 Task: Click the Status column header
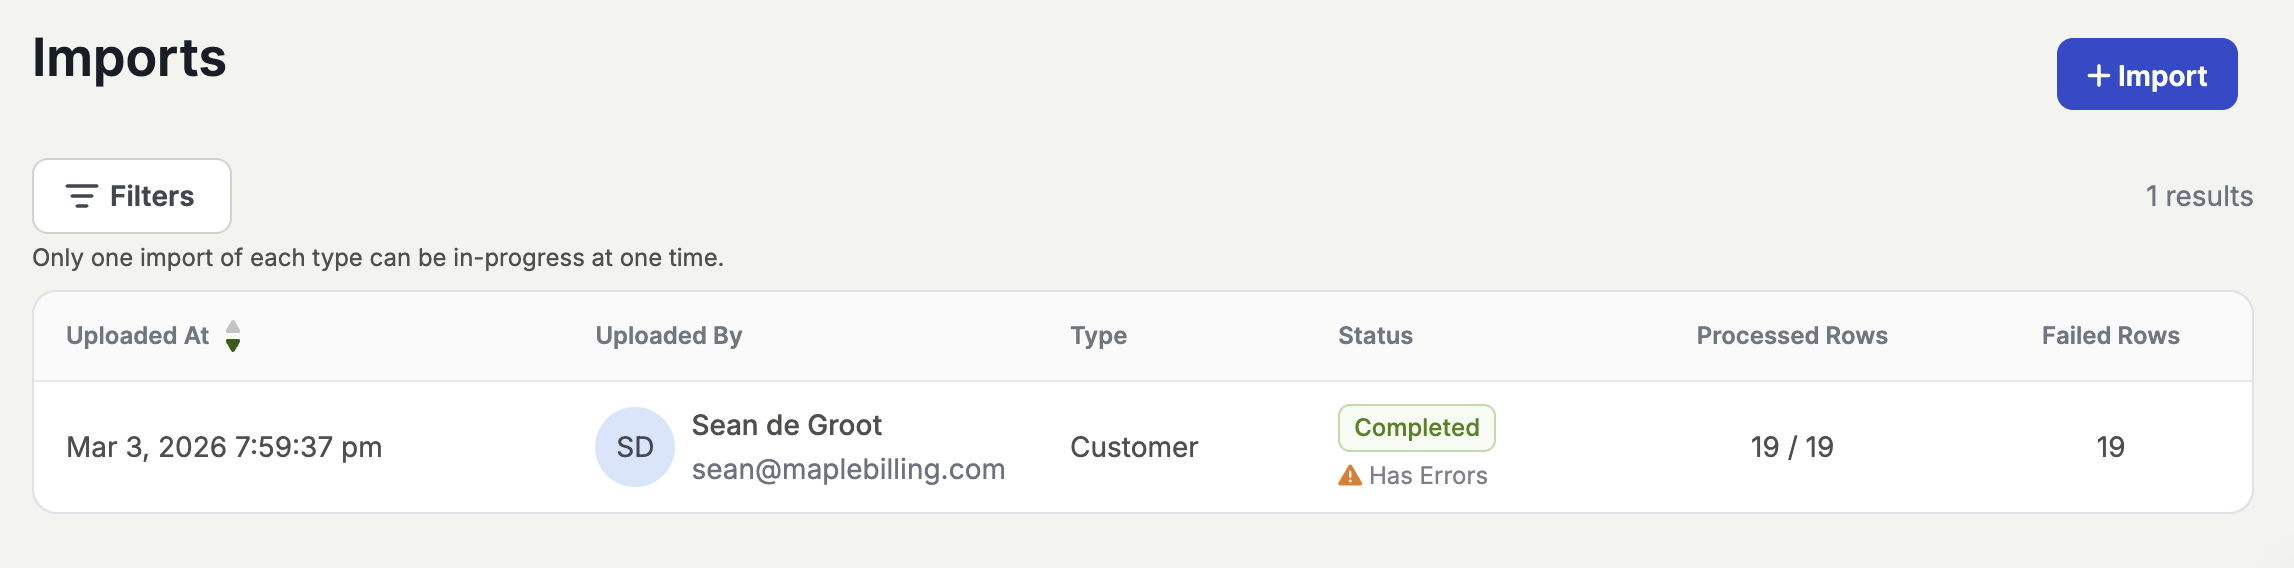click(x=1375, y=336)
